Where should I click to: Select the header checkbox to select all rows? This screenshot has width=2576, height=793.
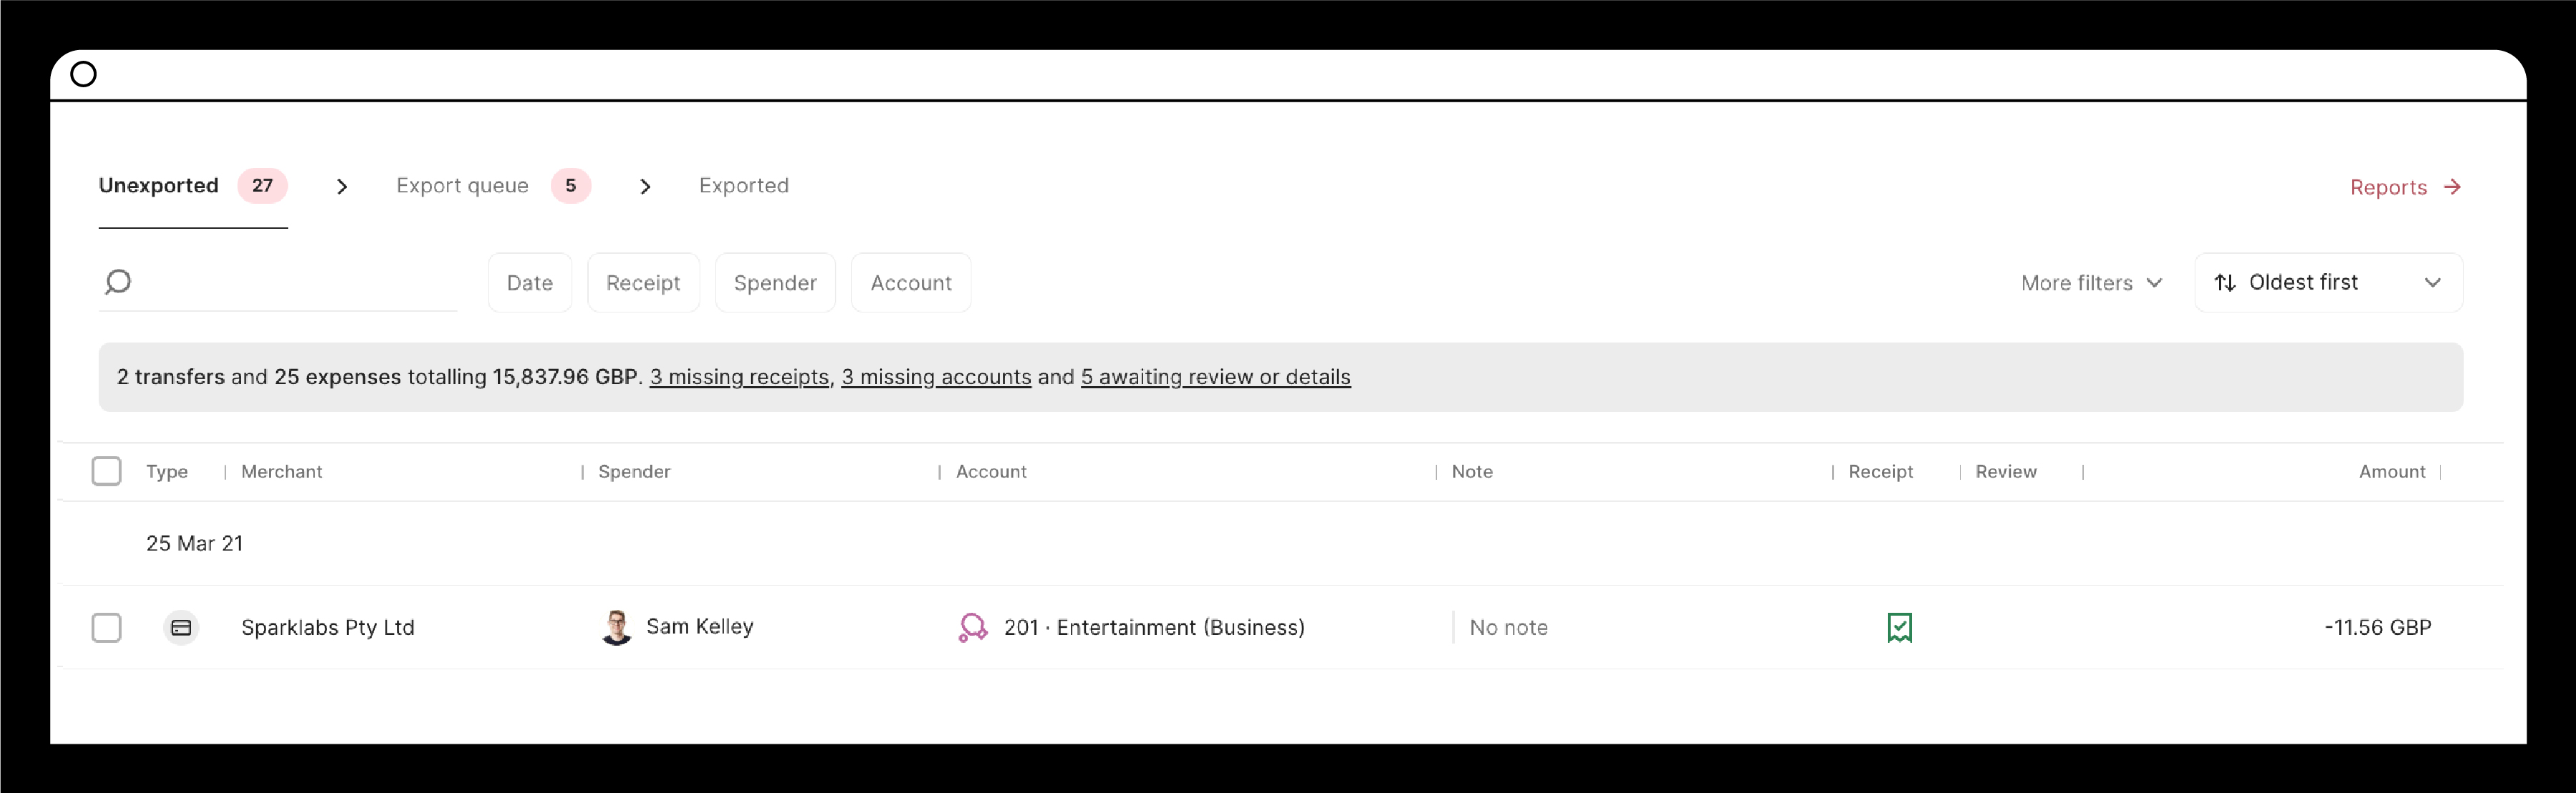(x=106, y=470)
